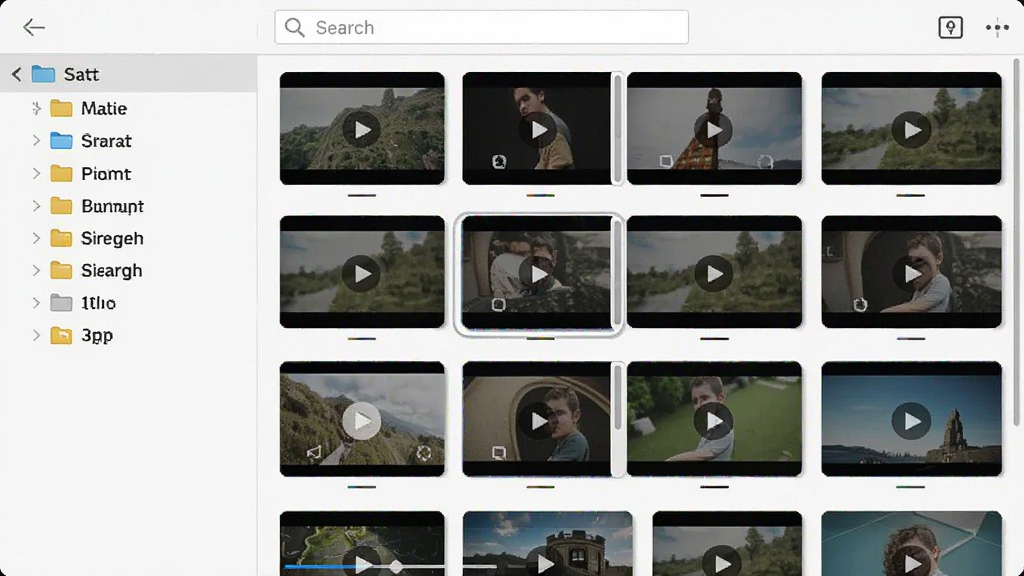The width and height of the screenshot is (1024, 576).
Task: Expand the 1tlio folder chevron
Action: pos(37,302)
